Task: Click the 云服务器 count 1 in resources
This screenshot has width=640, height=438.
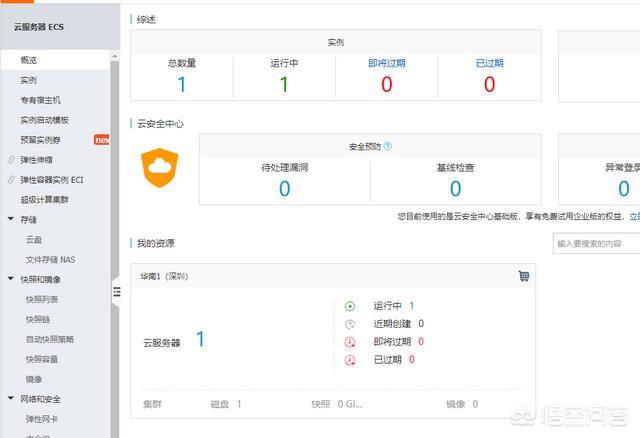Action: (200, 339)
